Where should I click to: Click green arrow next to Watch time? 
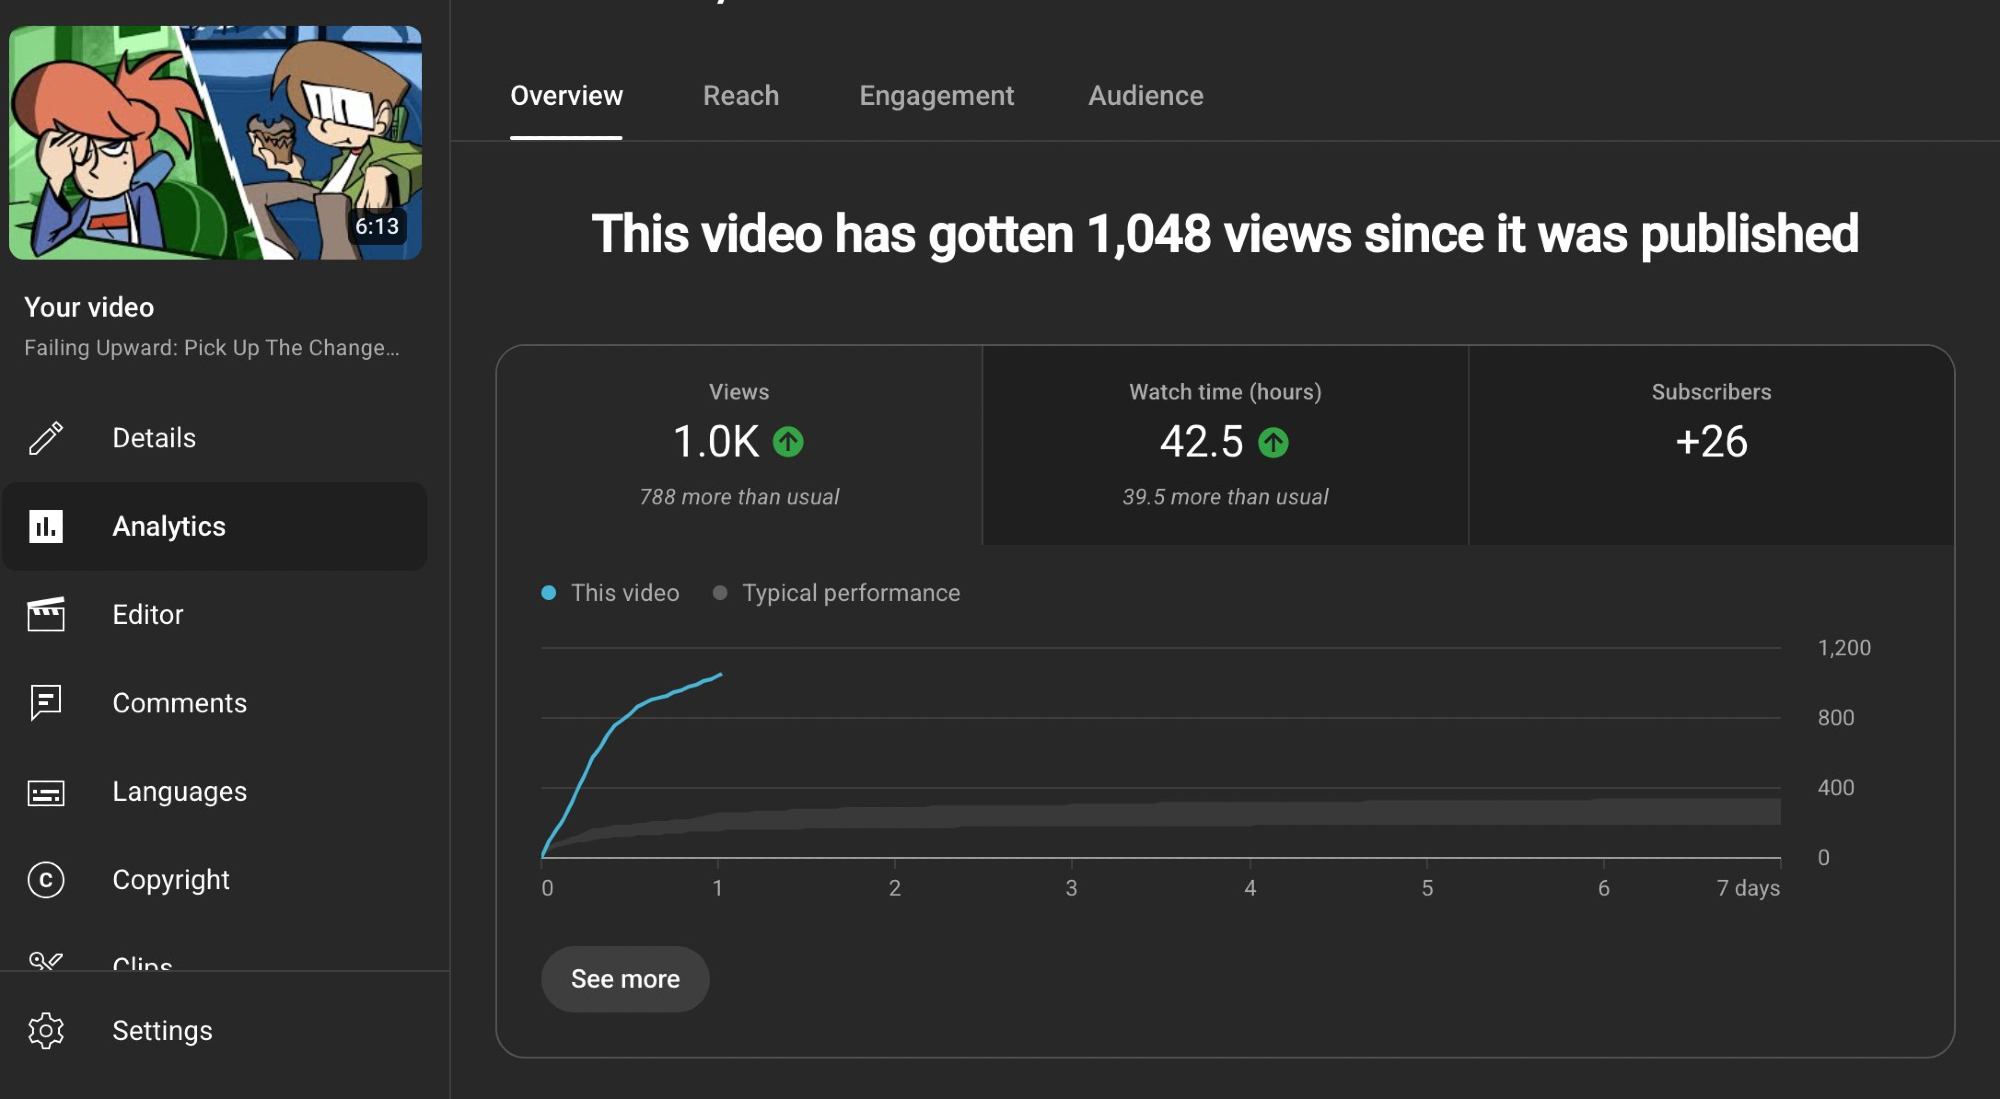tap(1273, 442)
